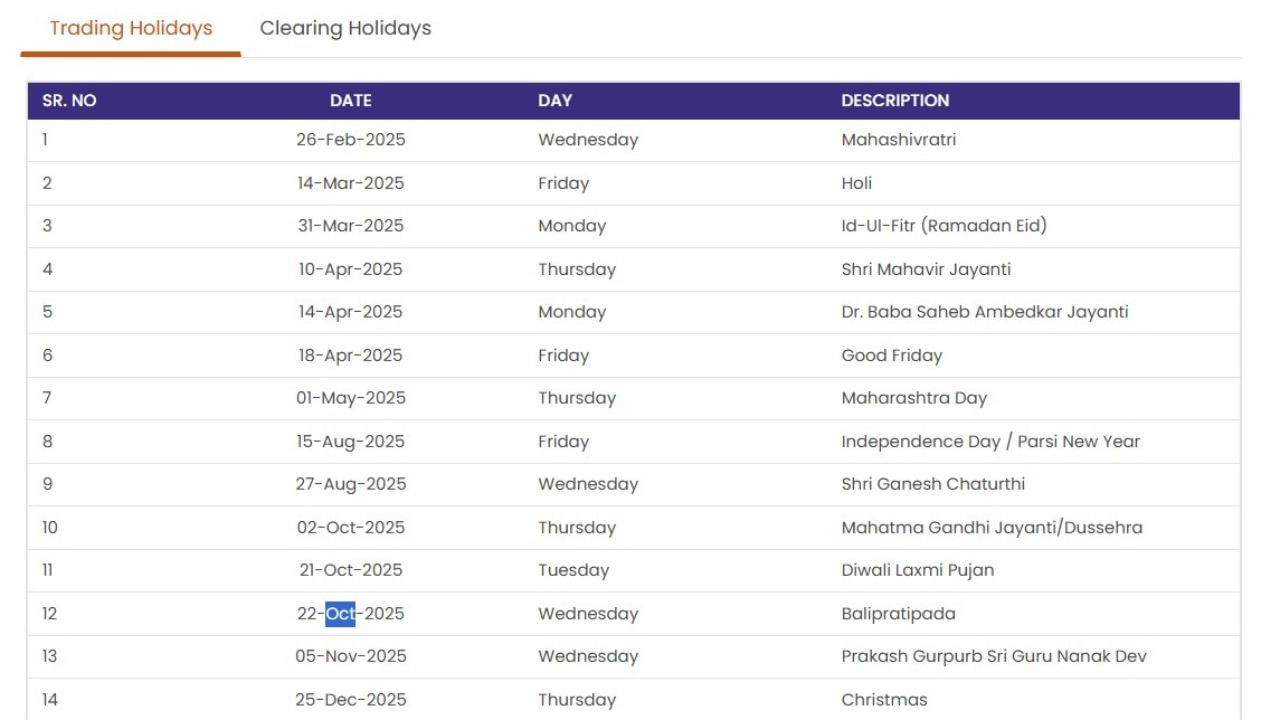Screen dimensions: 1280x720
Task: Click the DATE column header
Action: (x=350, y=100)
